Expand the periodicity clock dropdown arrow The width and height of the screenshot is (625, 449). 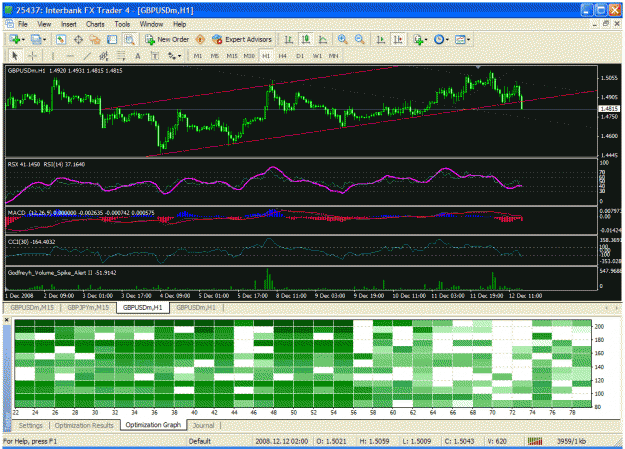[447, 40]
